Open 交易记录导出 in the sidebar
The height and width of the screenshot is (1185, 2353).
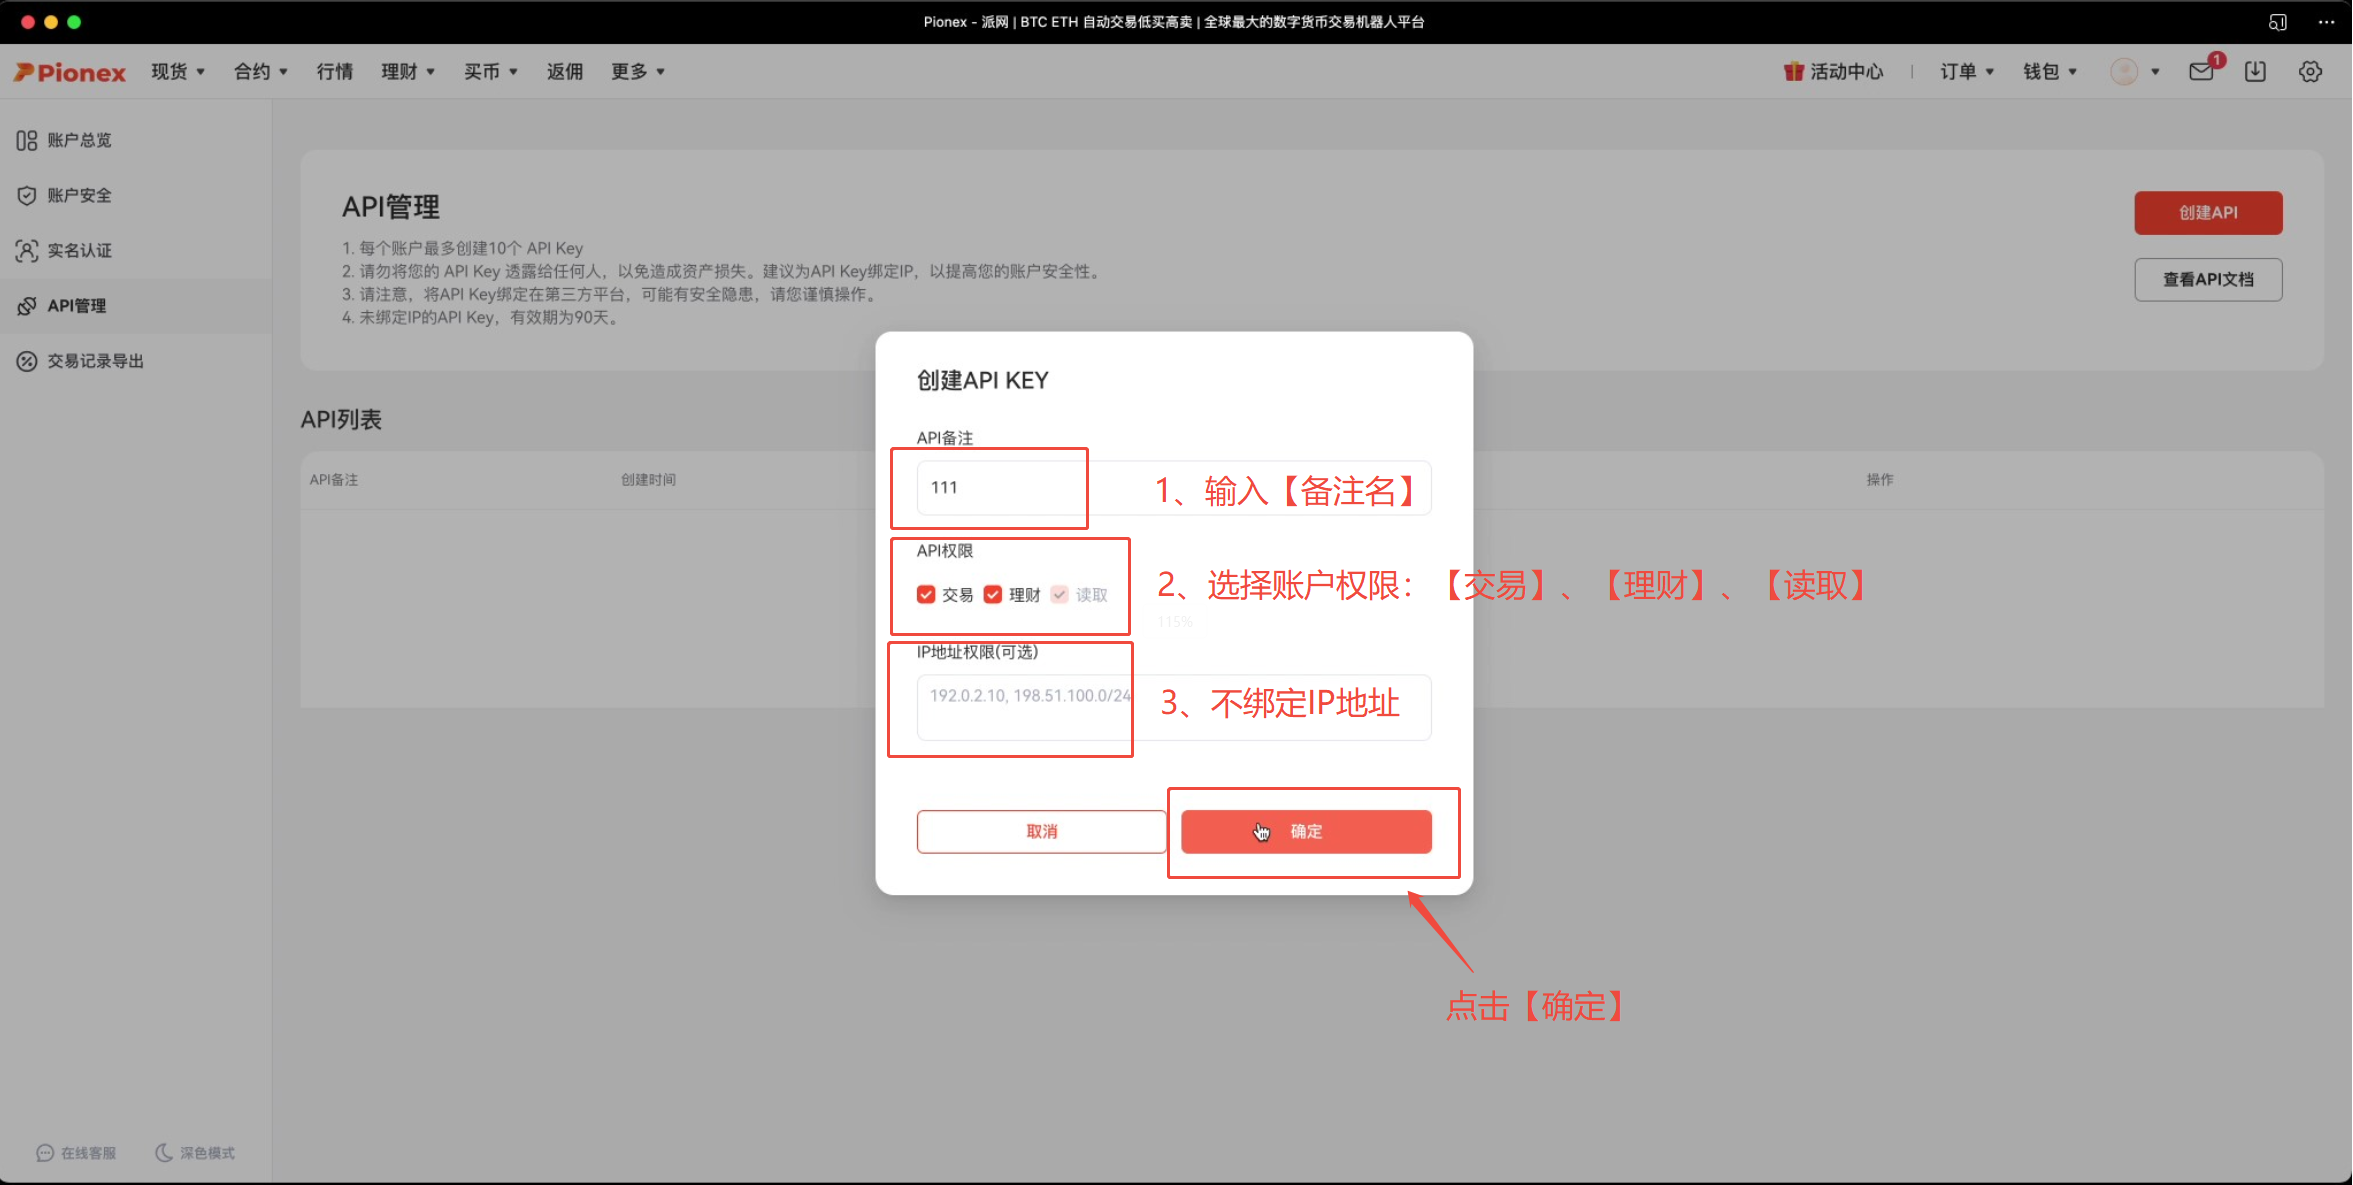(96, 361)
